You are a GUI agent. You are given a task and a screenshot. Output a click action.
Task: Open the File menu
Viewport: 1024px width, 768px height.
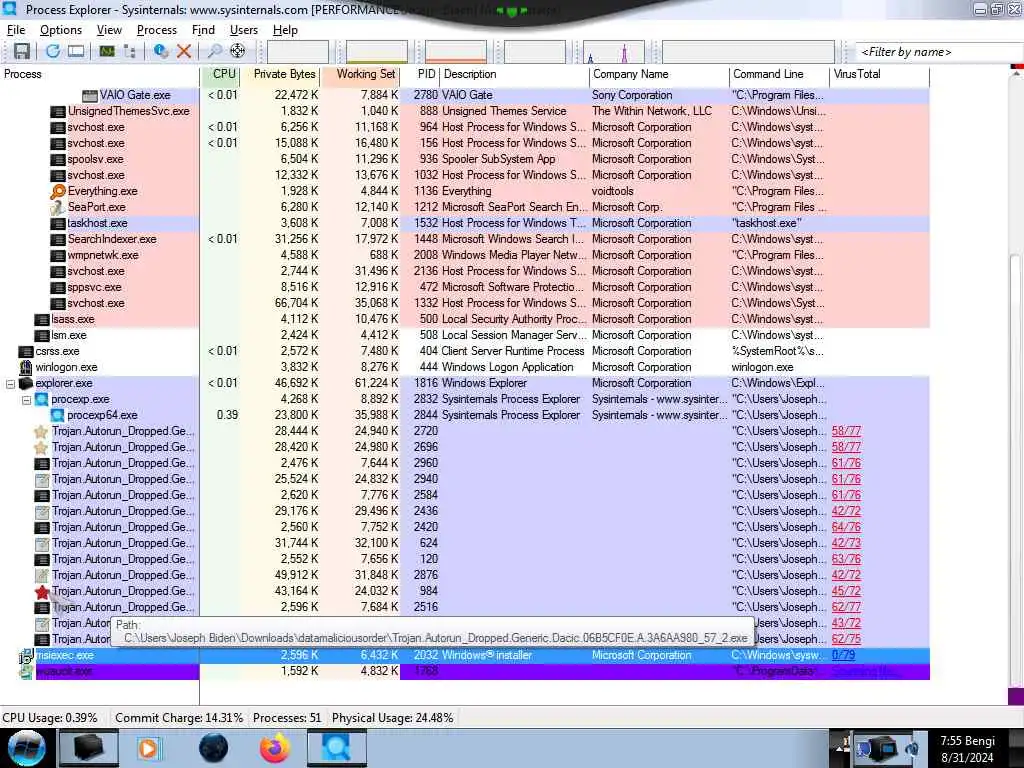pos(16,30)
